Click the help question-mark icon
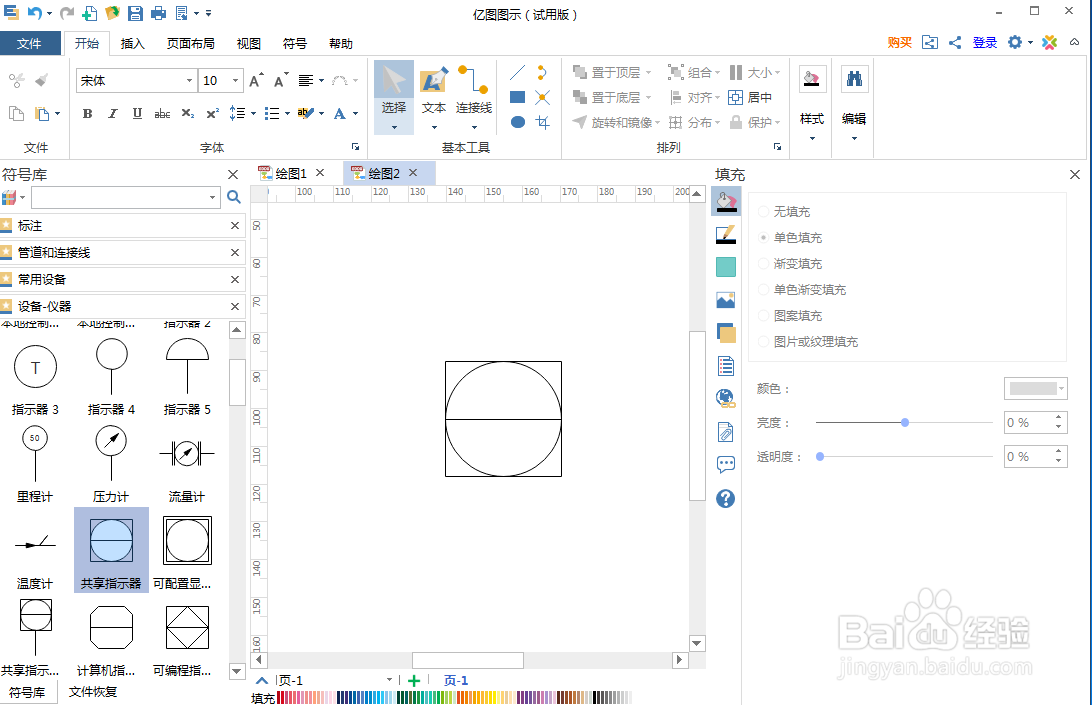 725,498
